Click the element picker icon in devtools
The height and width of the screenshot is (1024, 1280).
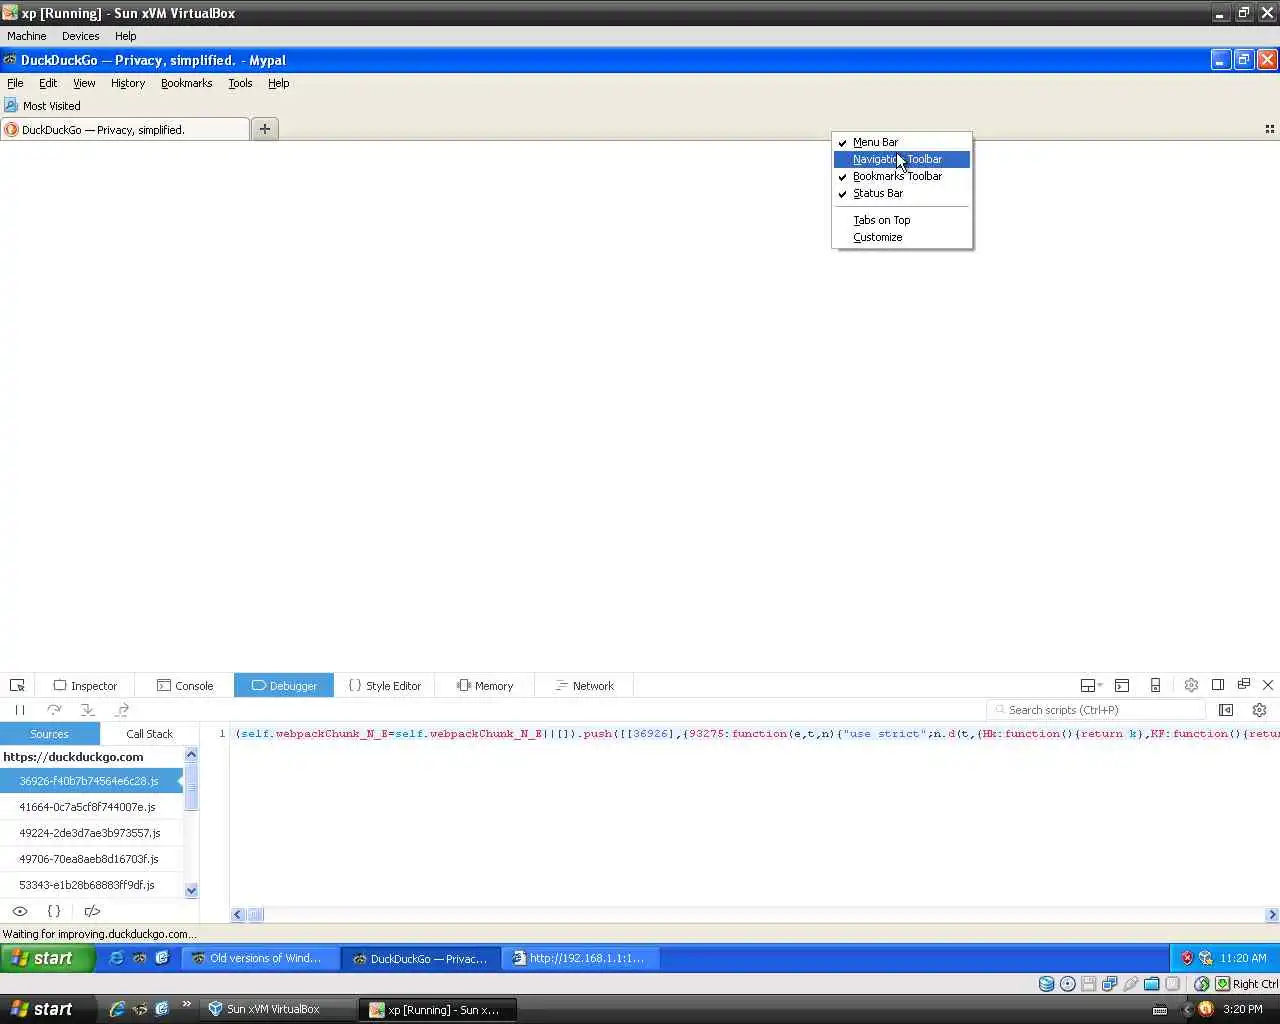click(x=17, y=686)
